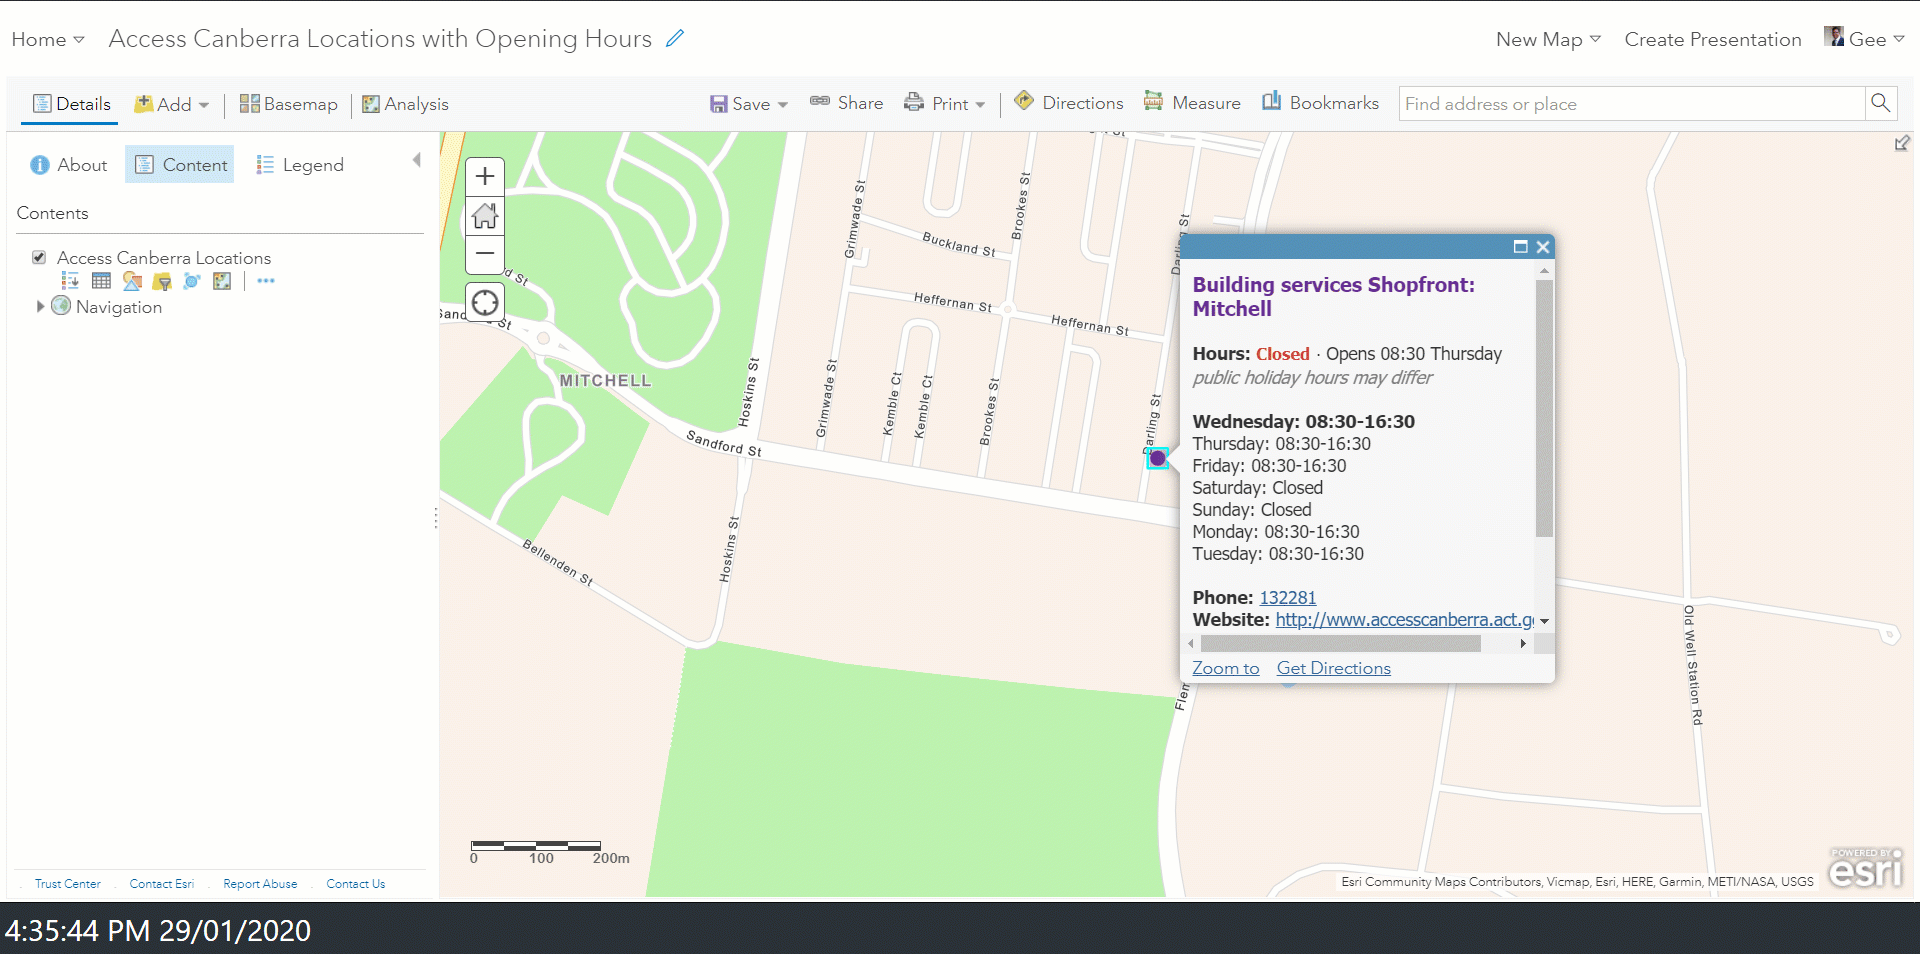Click the Contact Us footer link
The image size is (1920, 954).
(x=355, y=884)
